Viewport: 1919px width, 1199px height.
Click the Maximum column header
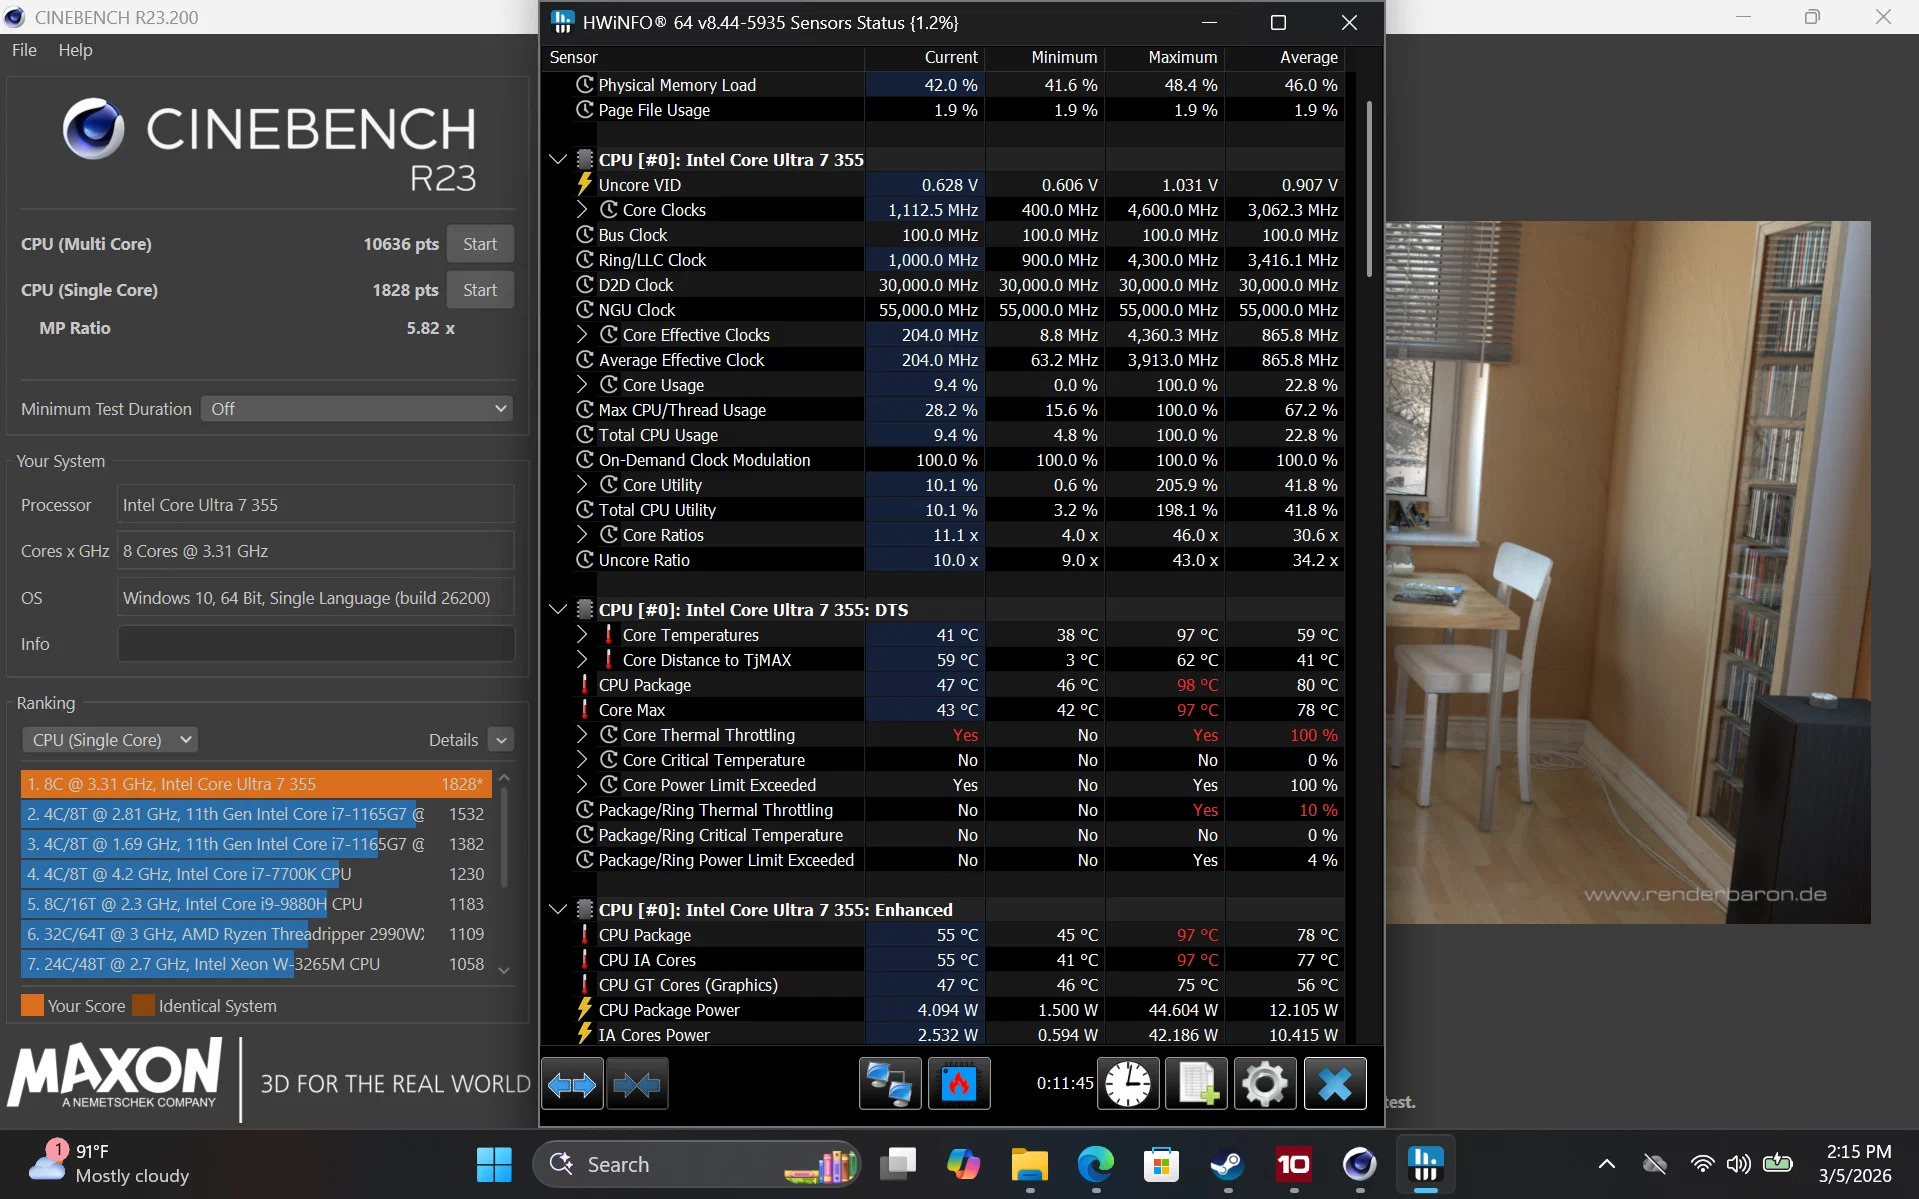click(x=1165, y=58)
